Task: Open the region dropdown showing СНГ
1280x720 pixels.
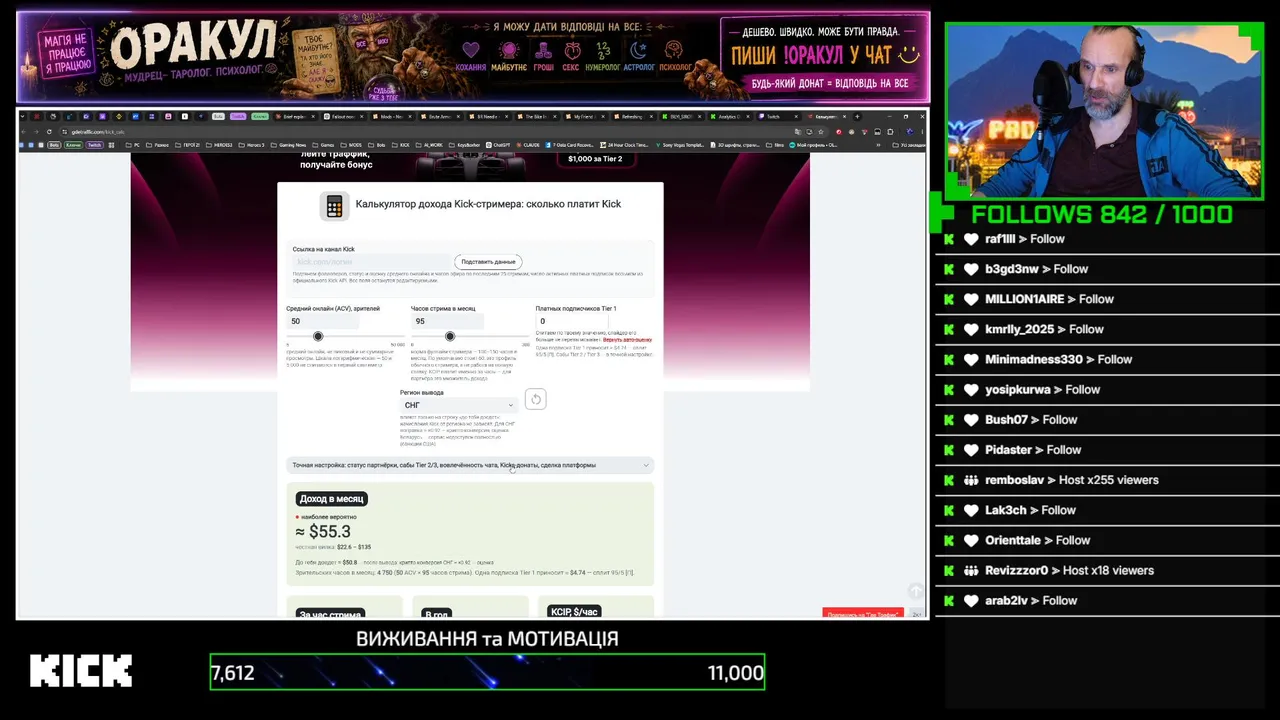Action: pyautogui.click(x=459, y=405)
